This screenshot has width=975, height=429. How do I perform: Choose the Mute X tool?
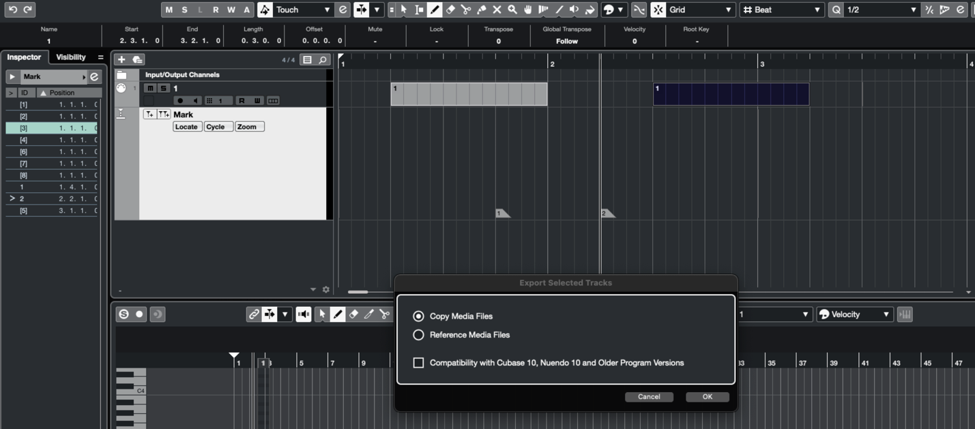pyautogui.click(x=497, y=9)
